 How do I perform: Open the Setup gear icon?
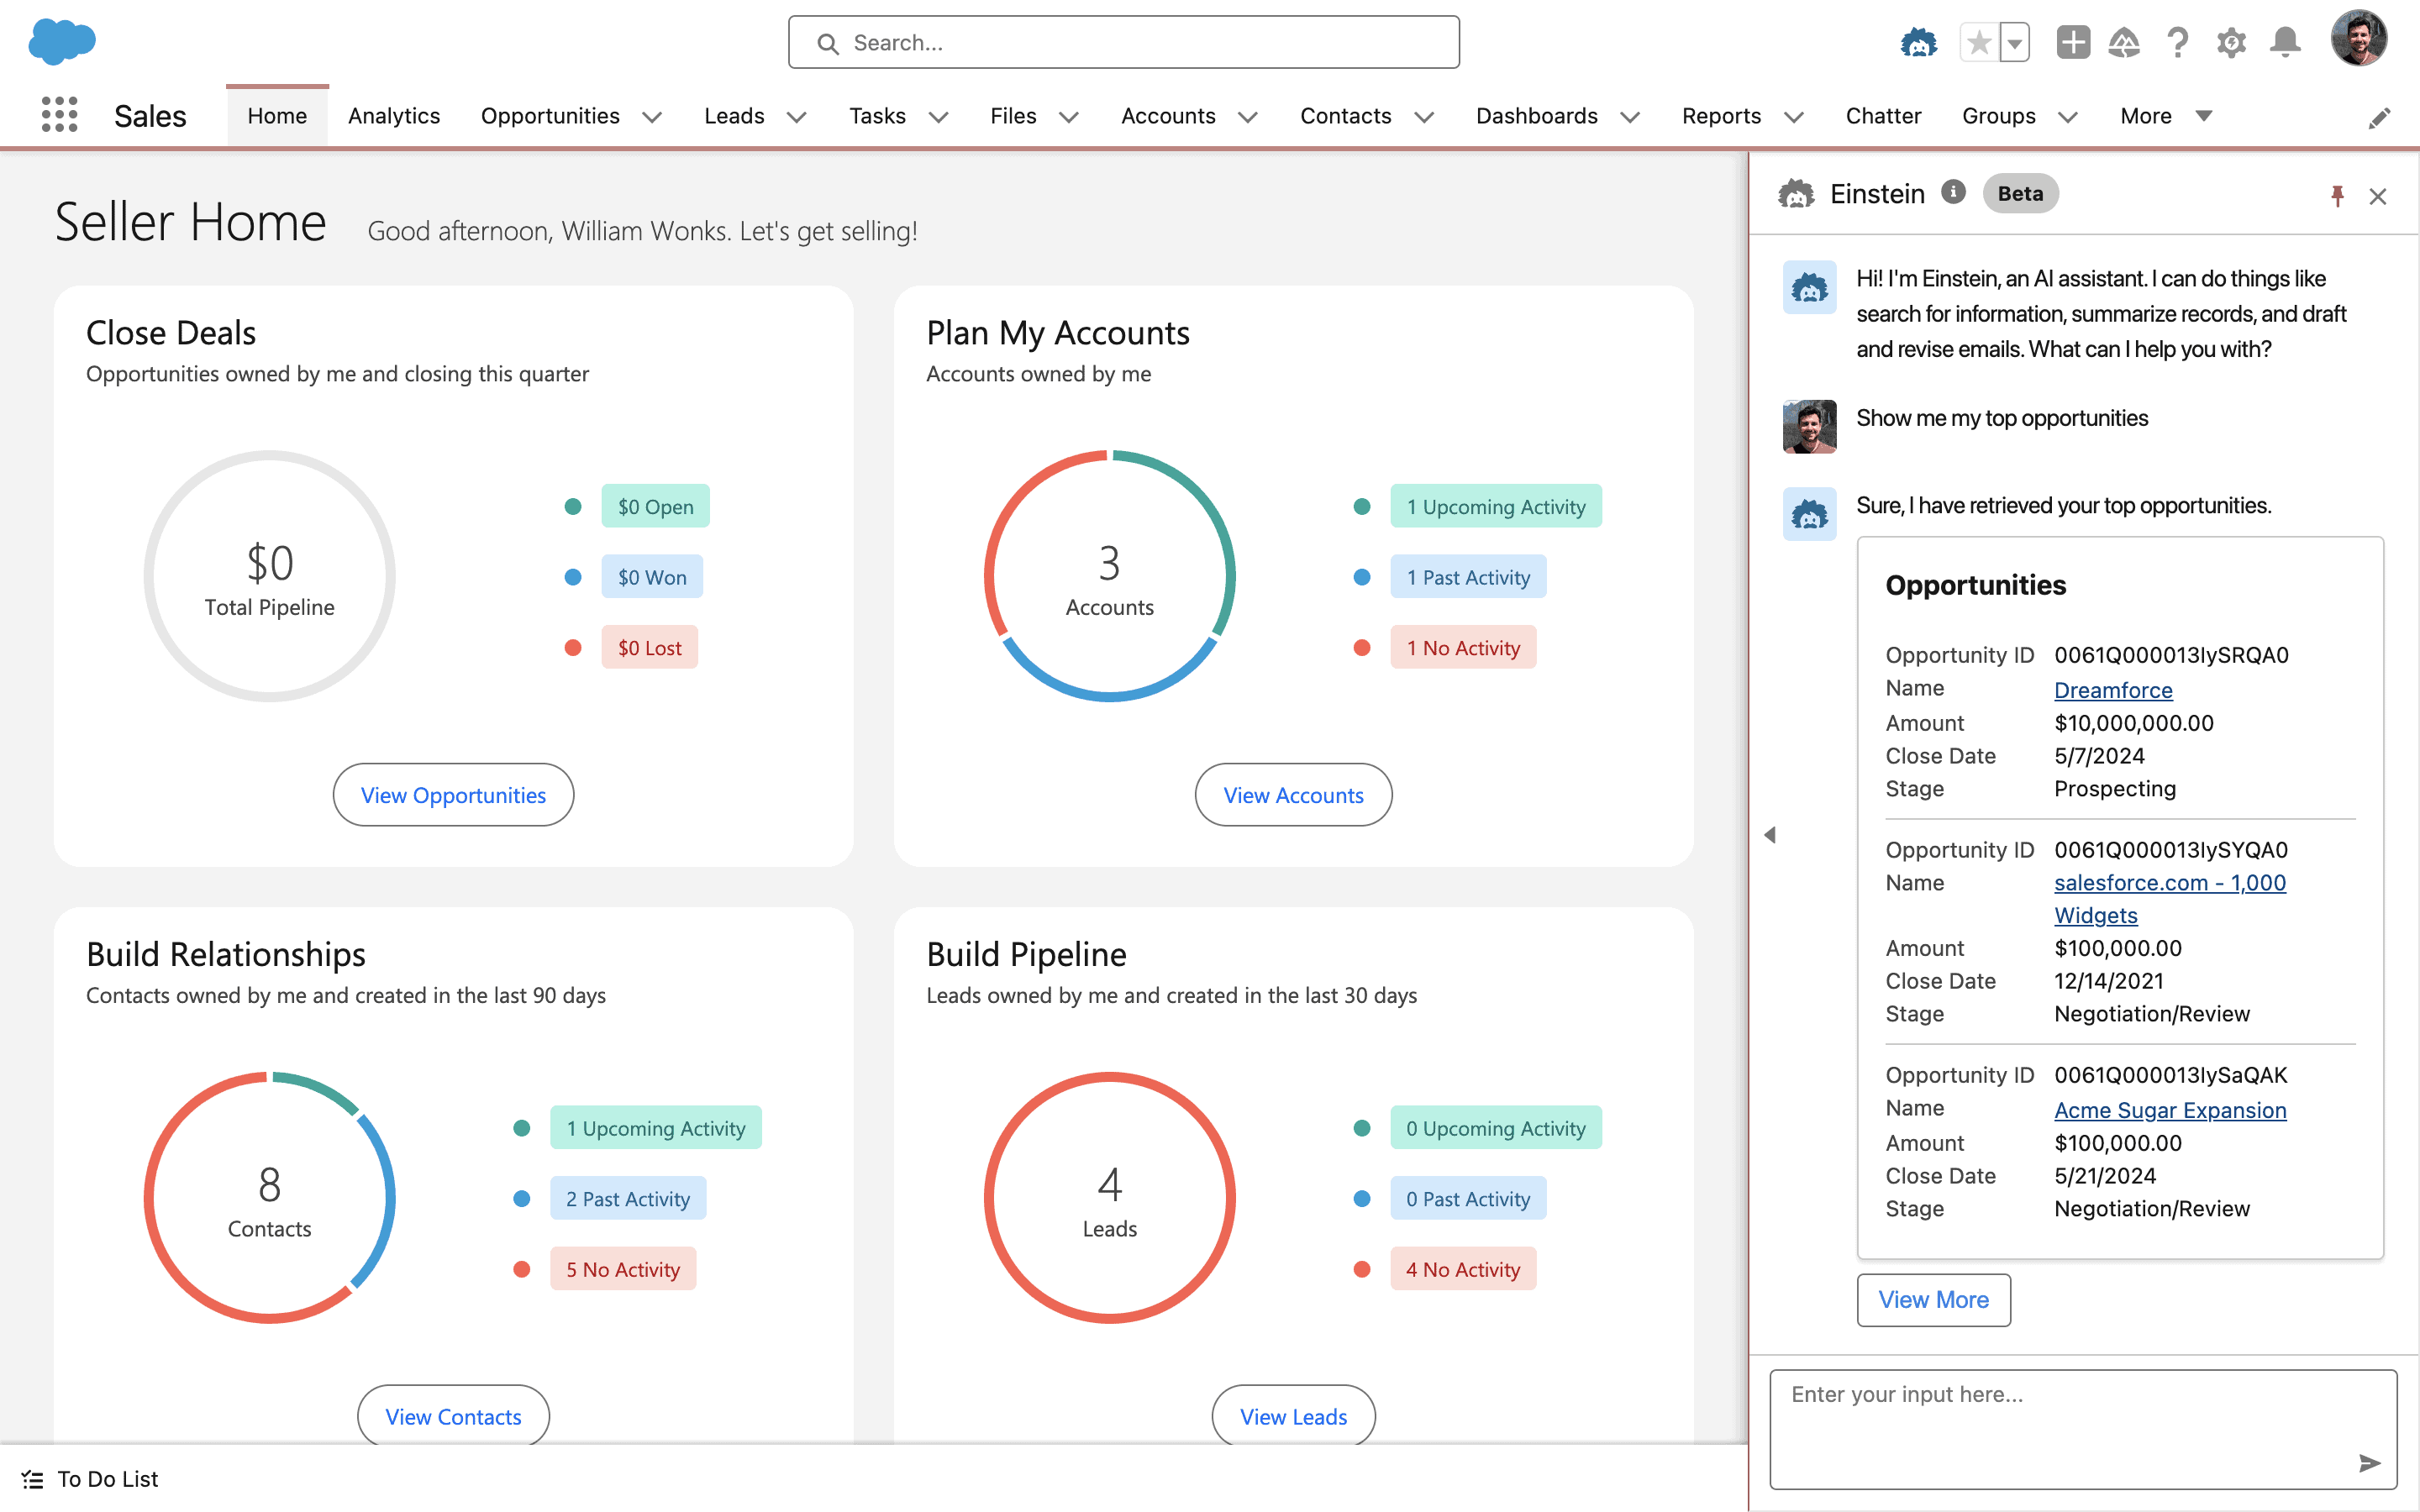2231,43
